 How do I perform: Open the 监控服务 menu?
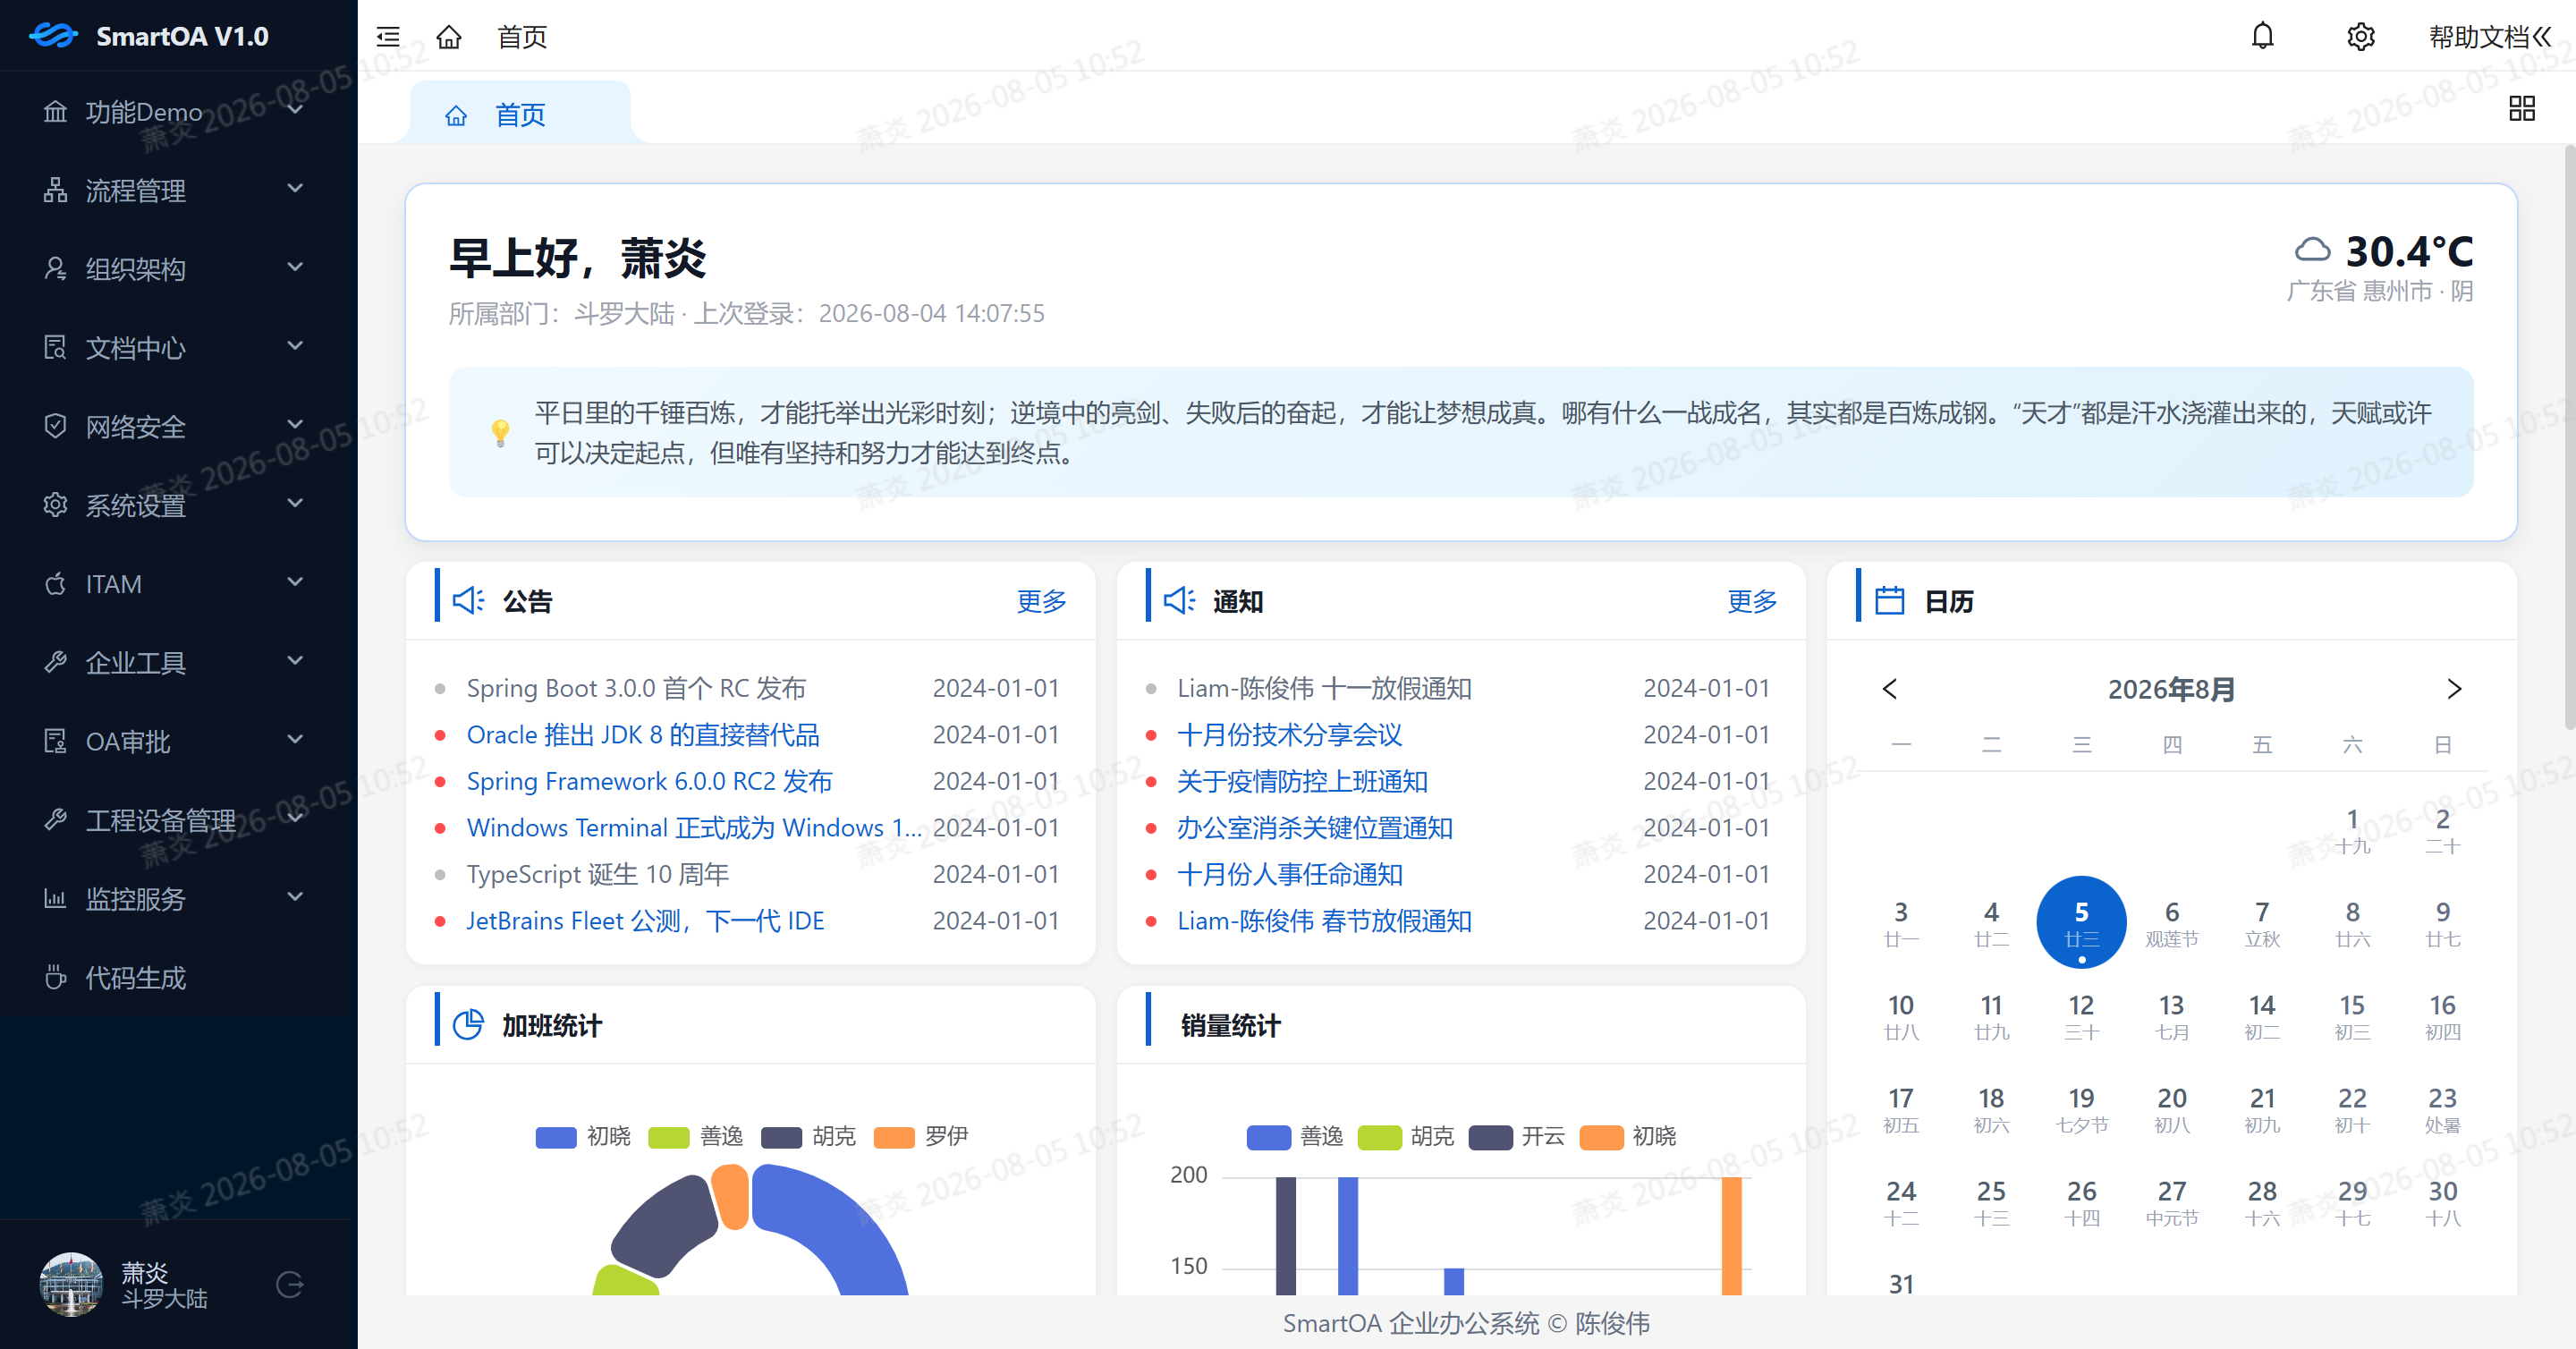179,898
